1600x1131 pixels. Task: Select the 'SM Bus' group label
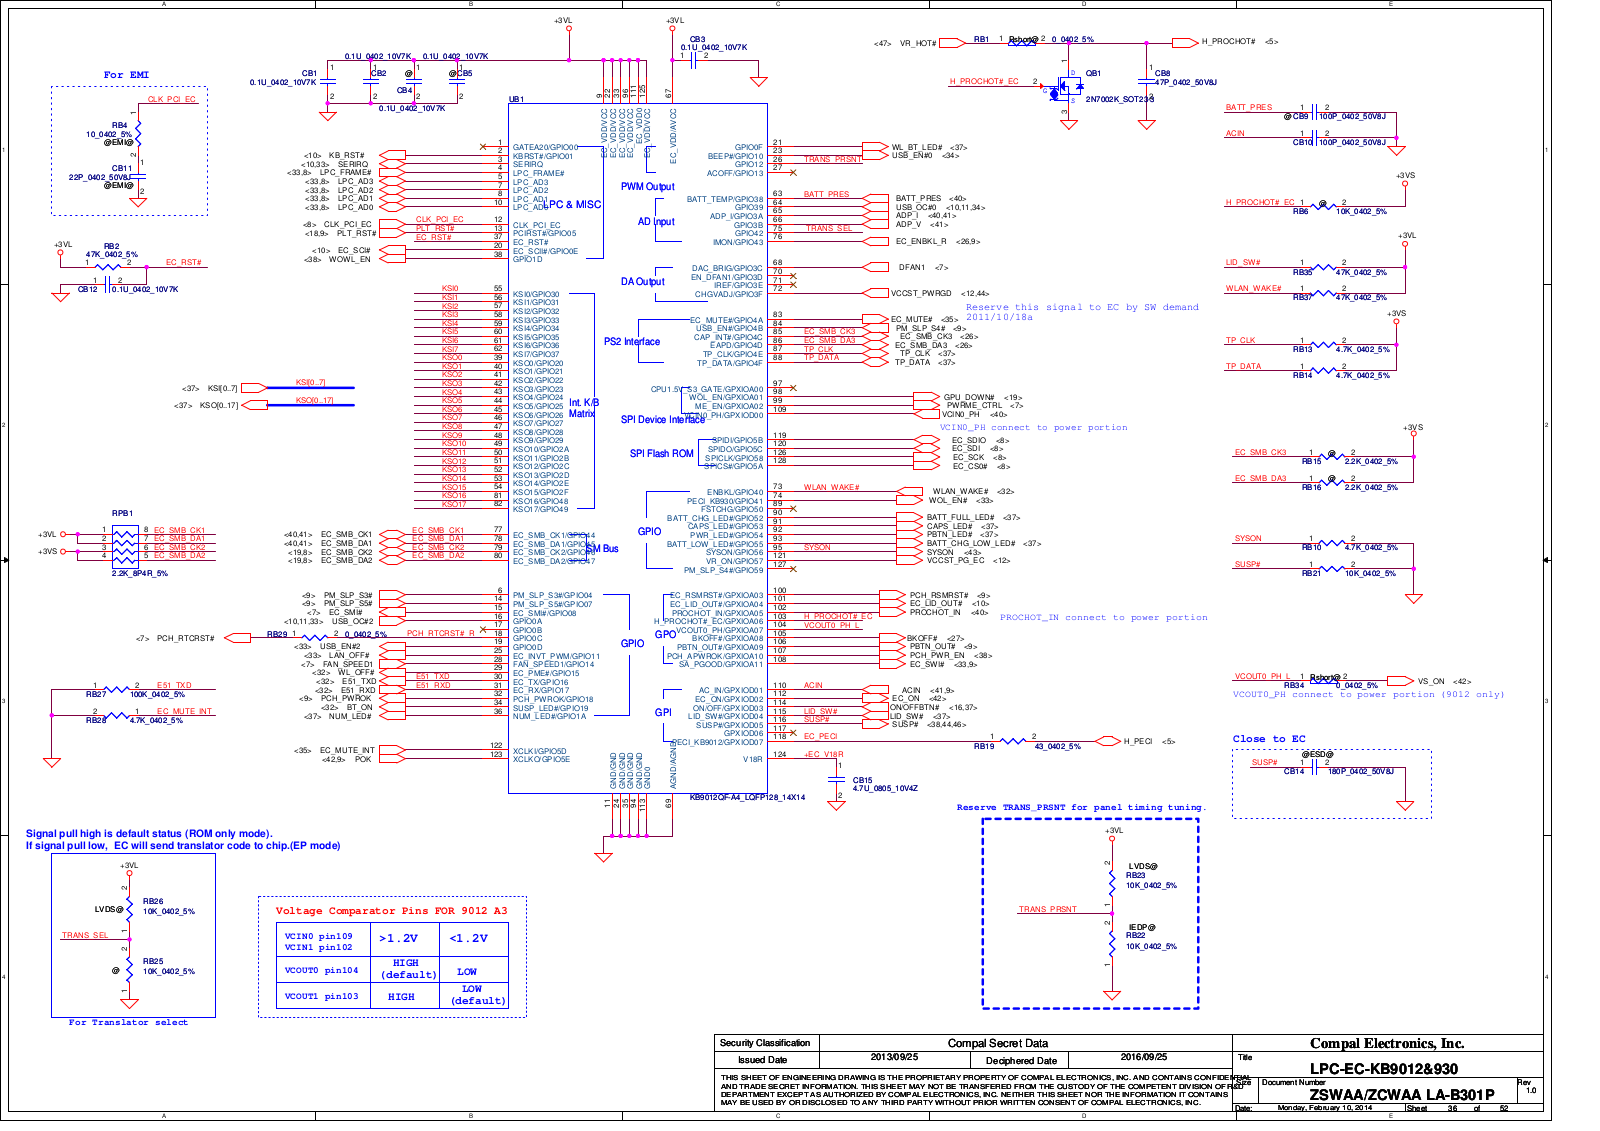tap(602, 549)
